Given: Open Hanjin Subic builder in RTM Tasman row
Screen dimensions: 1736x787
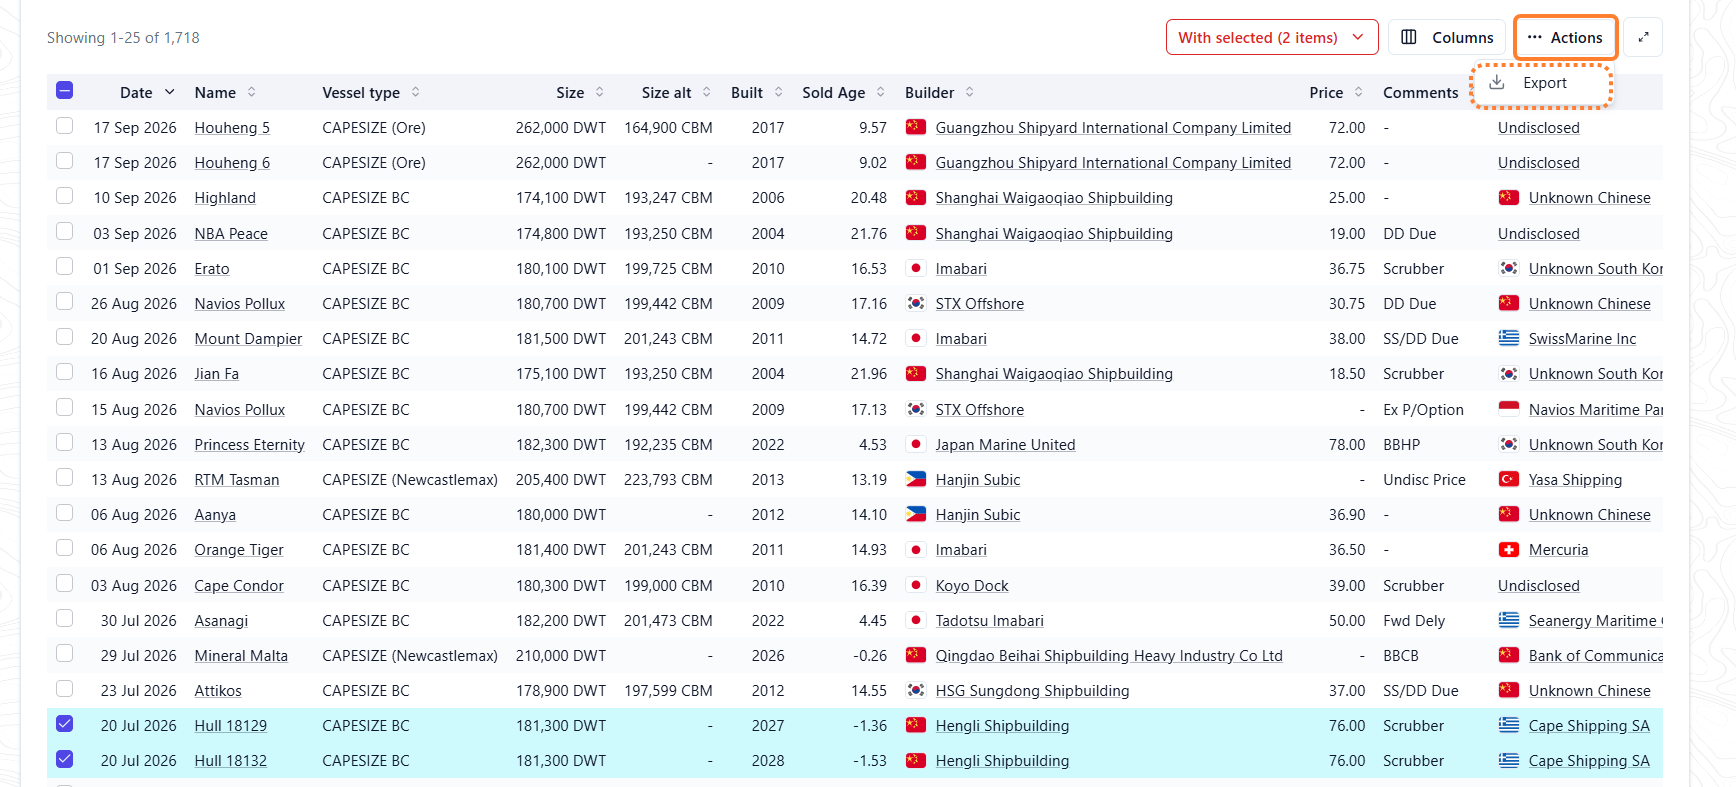Looking at the screenshot, I should [977, 480].
